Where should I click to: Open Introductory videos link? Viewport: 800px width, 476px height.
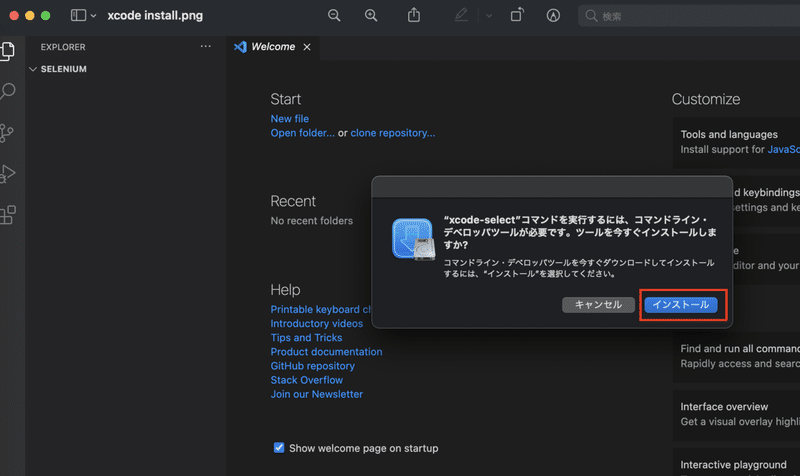(316, 323)
